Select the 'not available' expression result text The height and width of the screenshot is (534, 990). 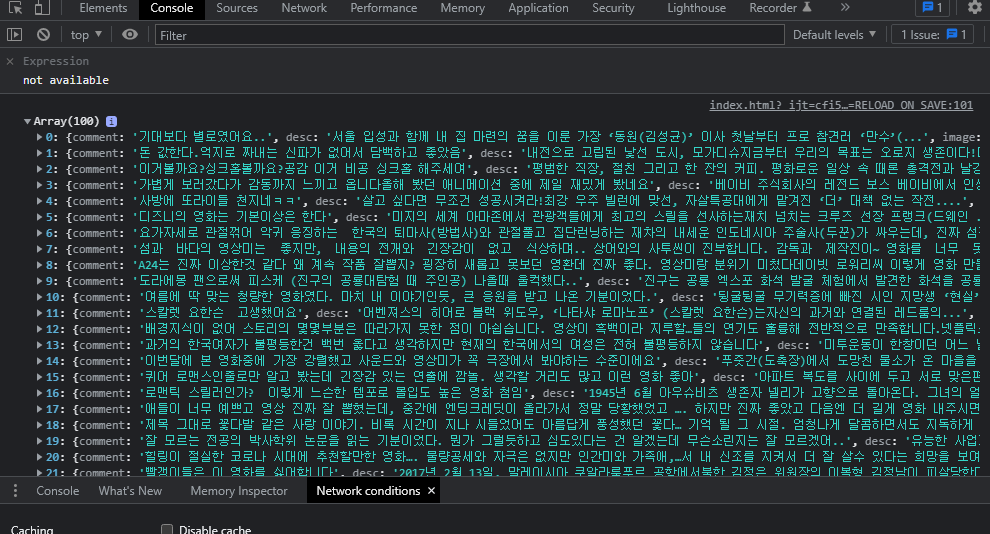[66, 80]
